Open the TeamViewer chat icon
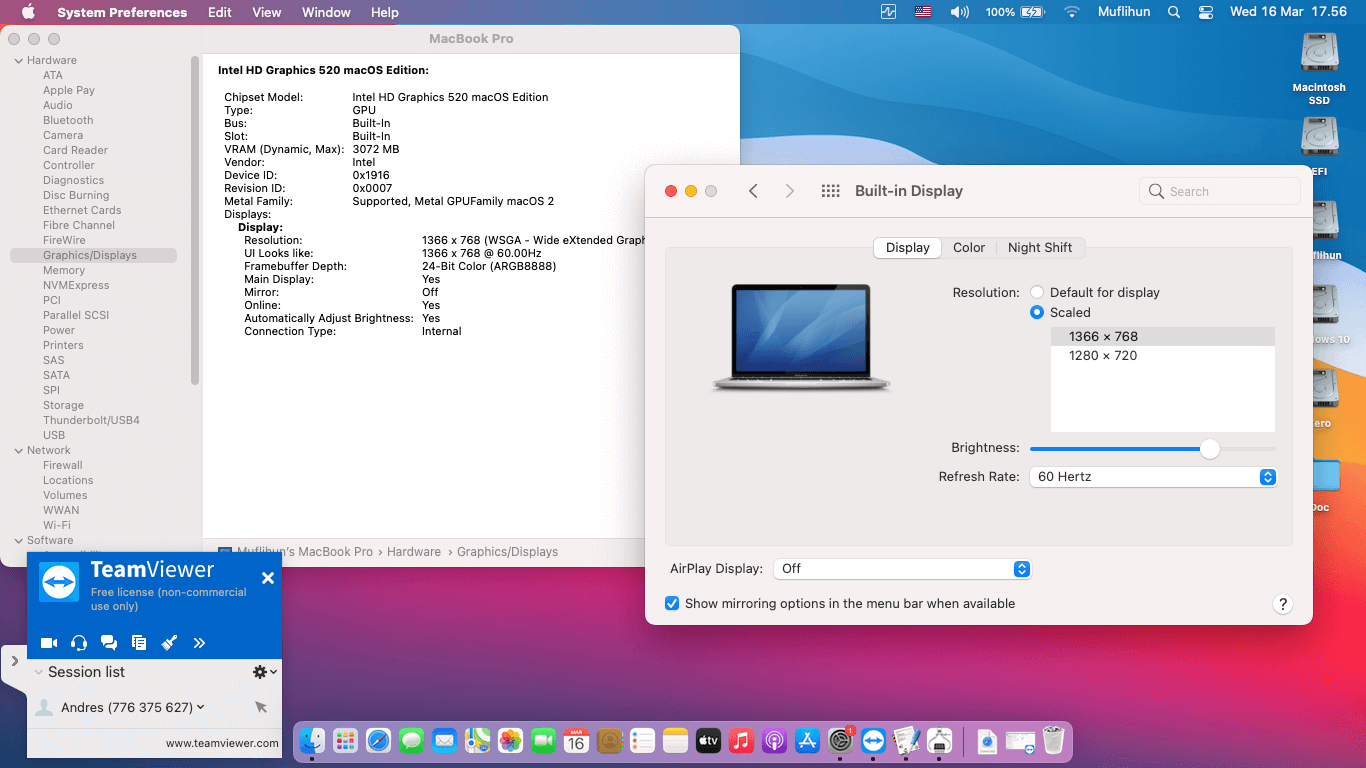 point(109,643)
